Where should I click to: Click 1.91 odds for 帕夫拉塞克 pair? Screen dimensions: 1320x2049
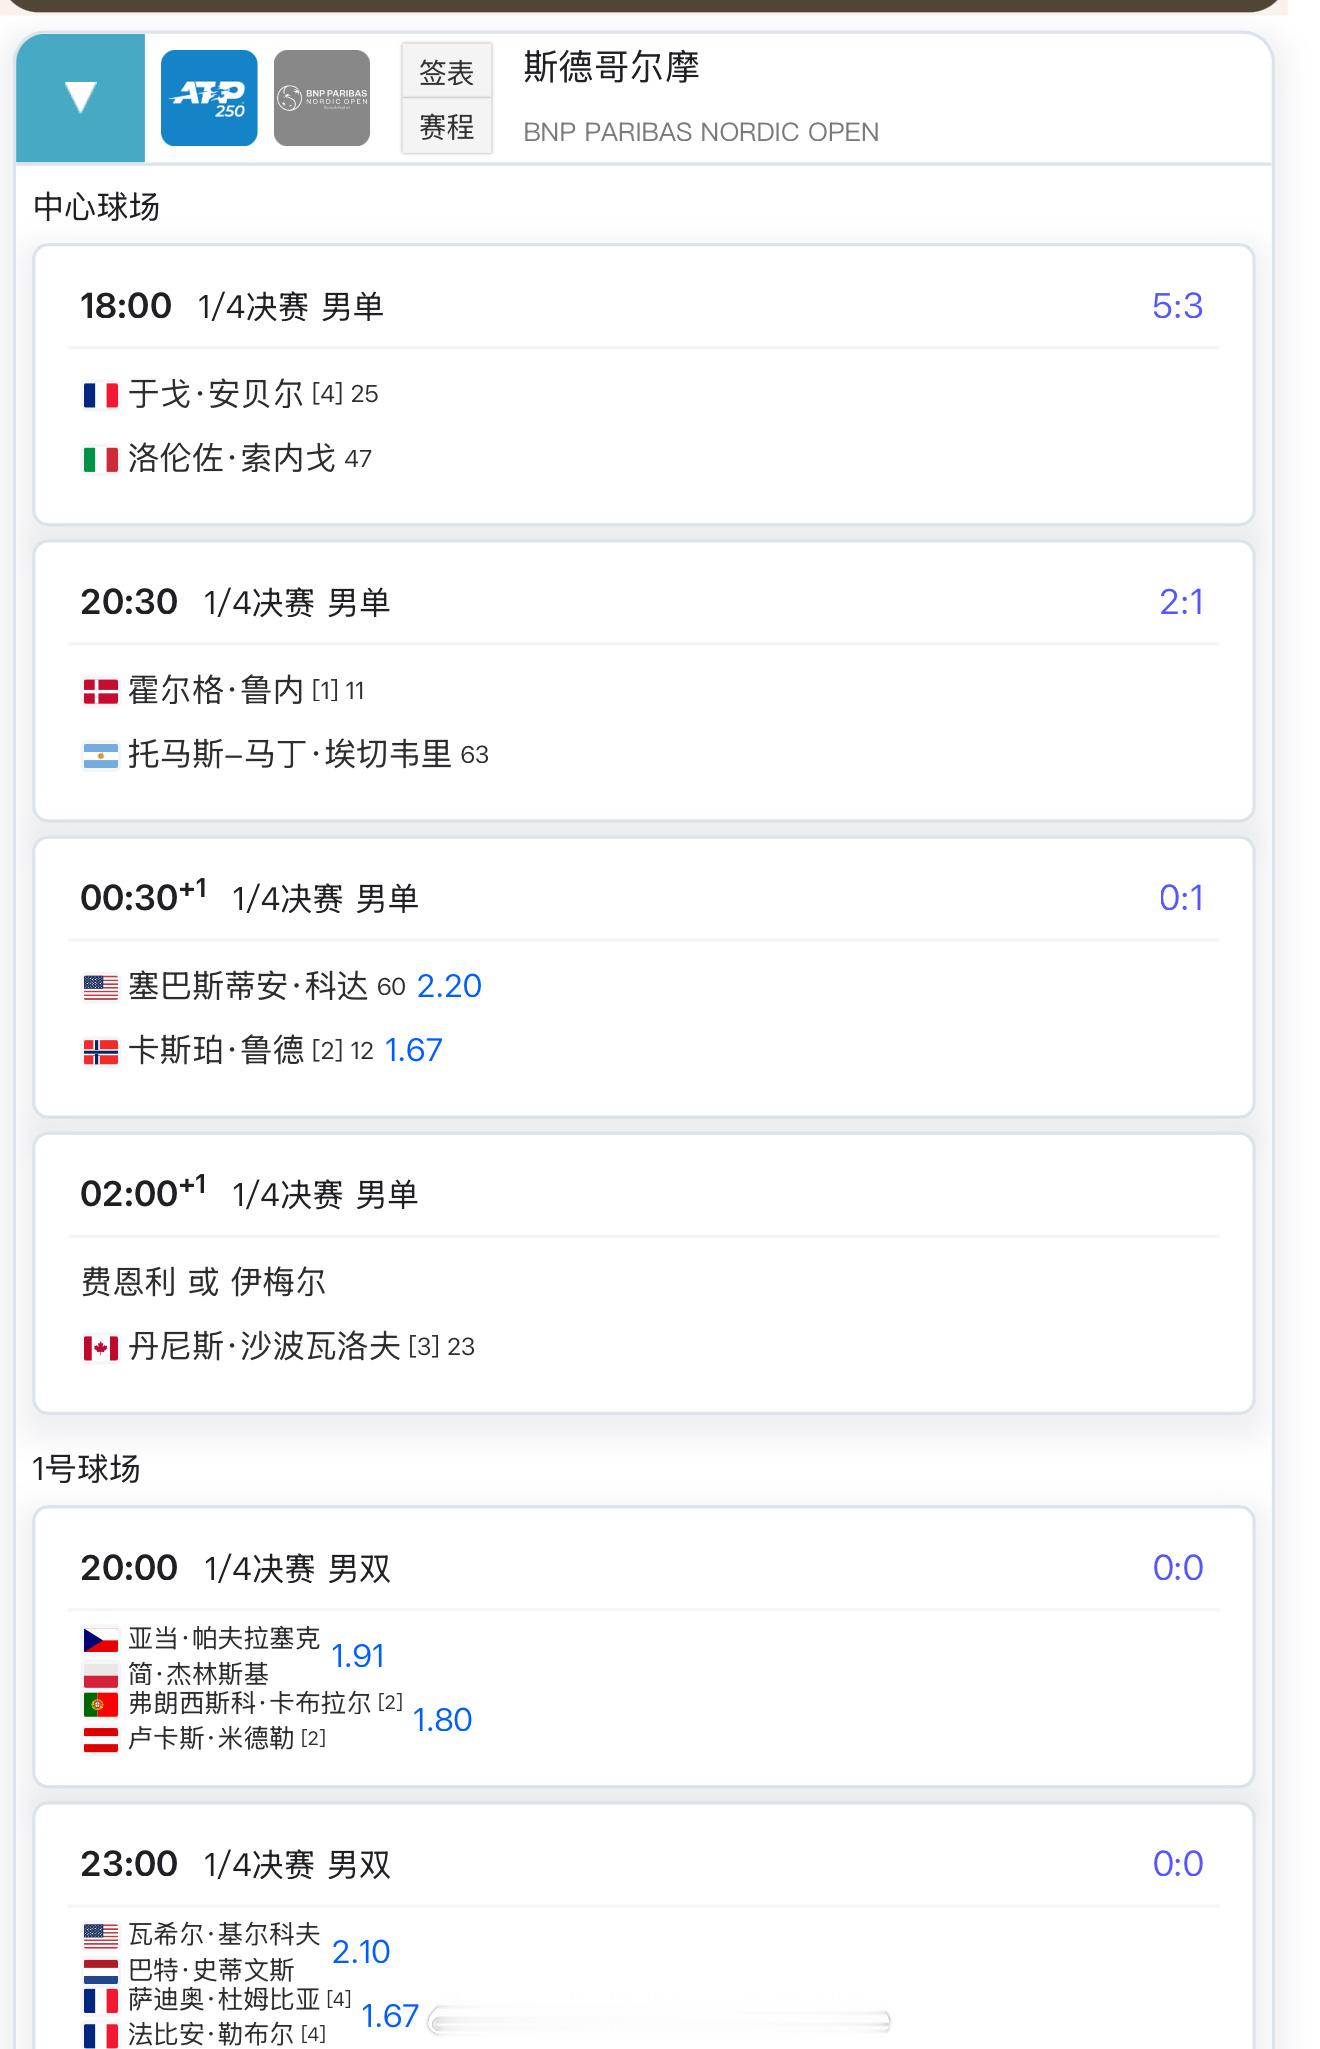357,1656
